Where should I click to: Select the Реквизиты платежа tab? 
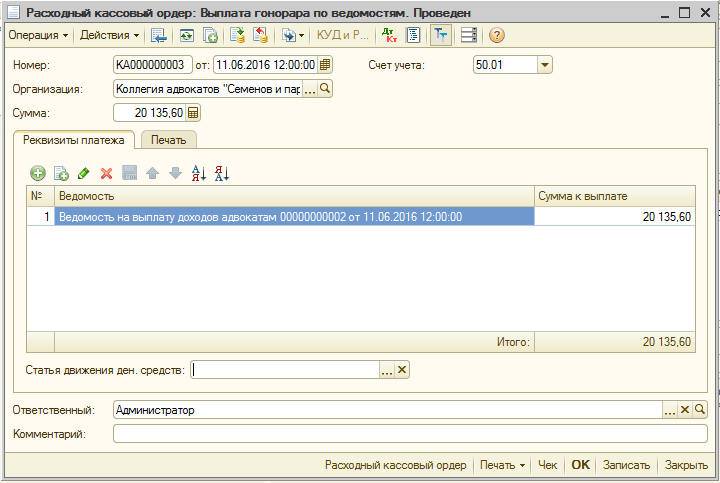74,140
